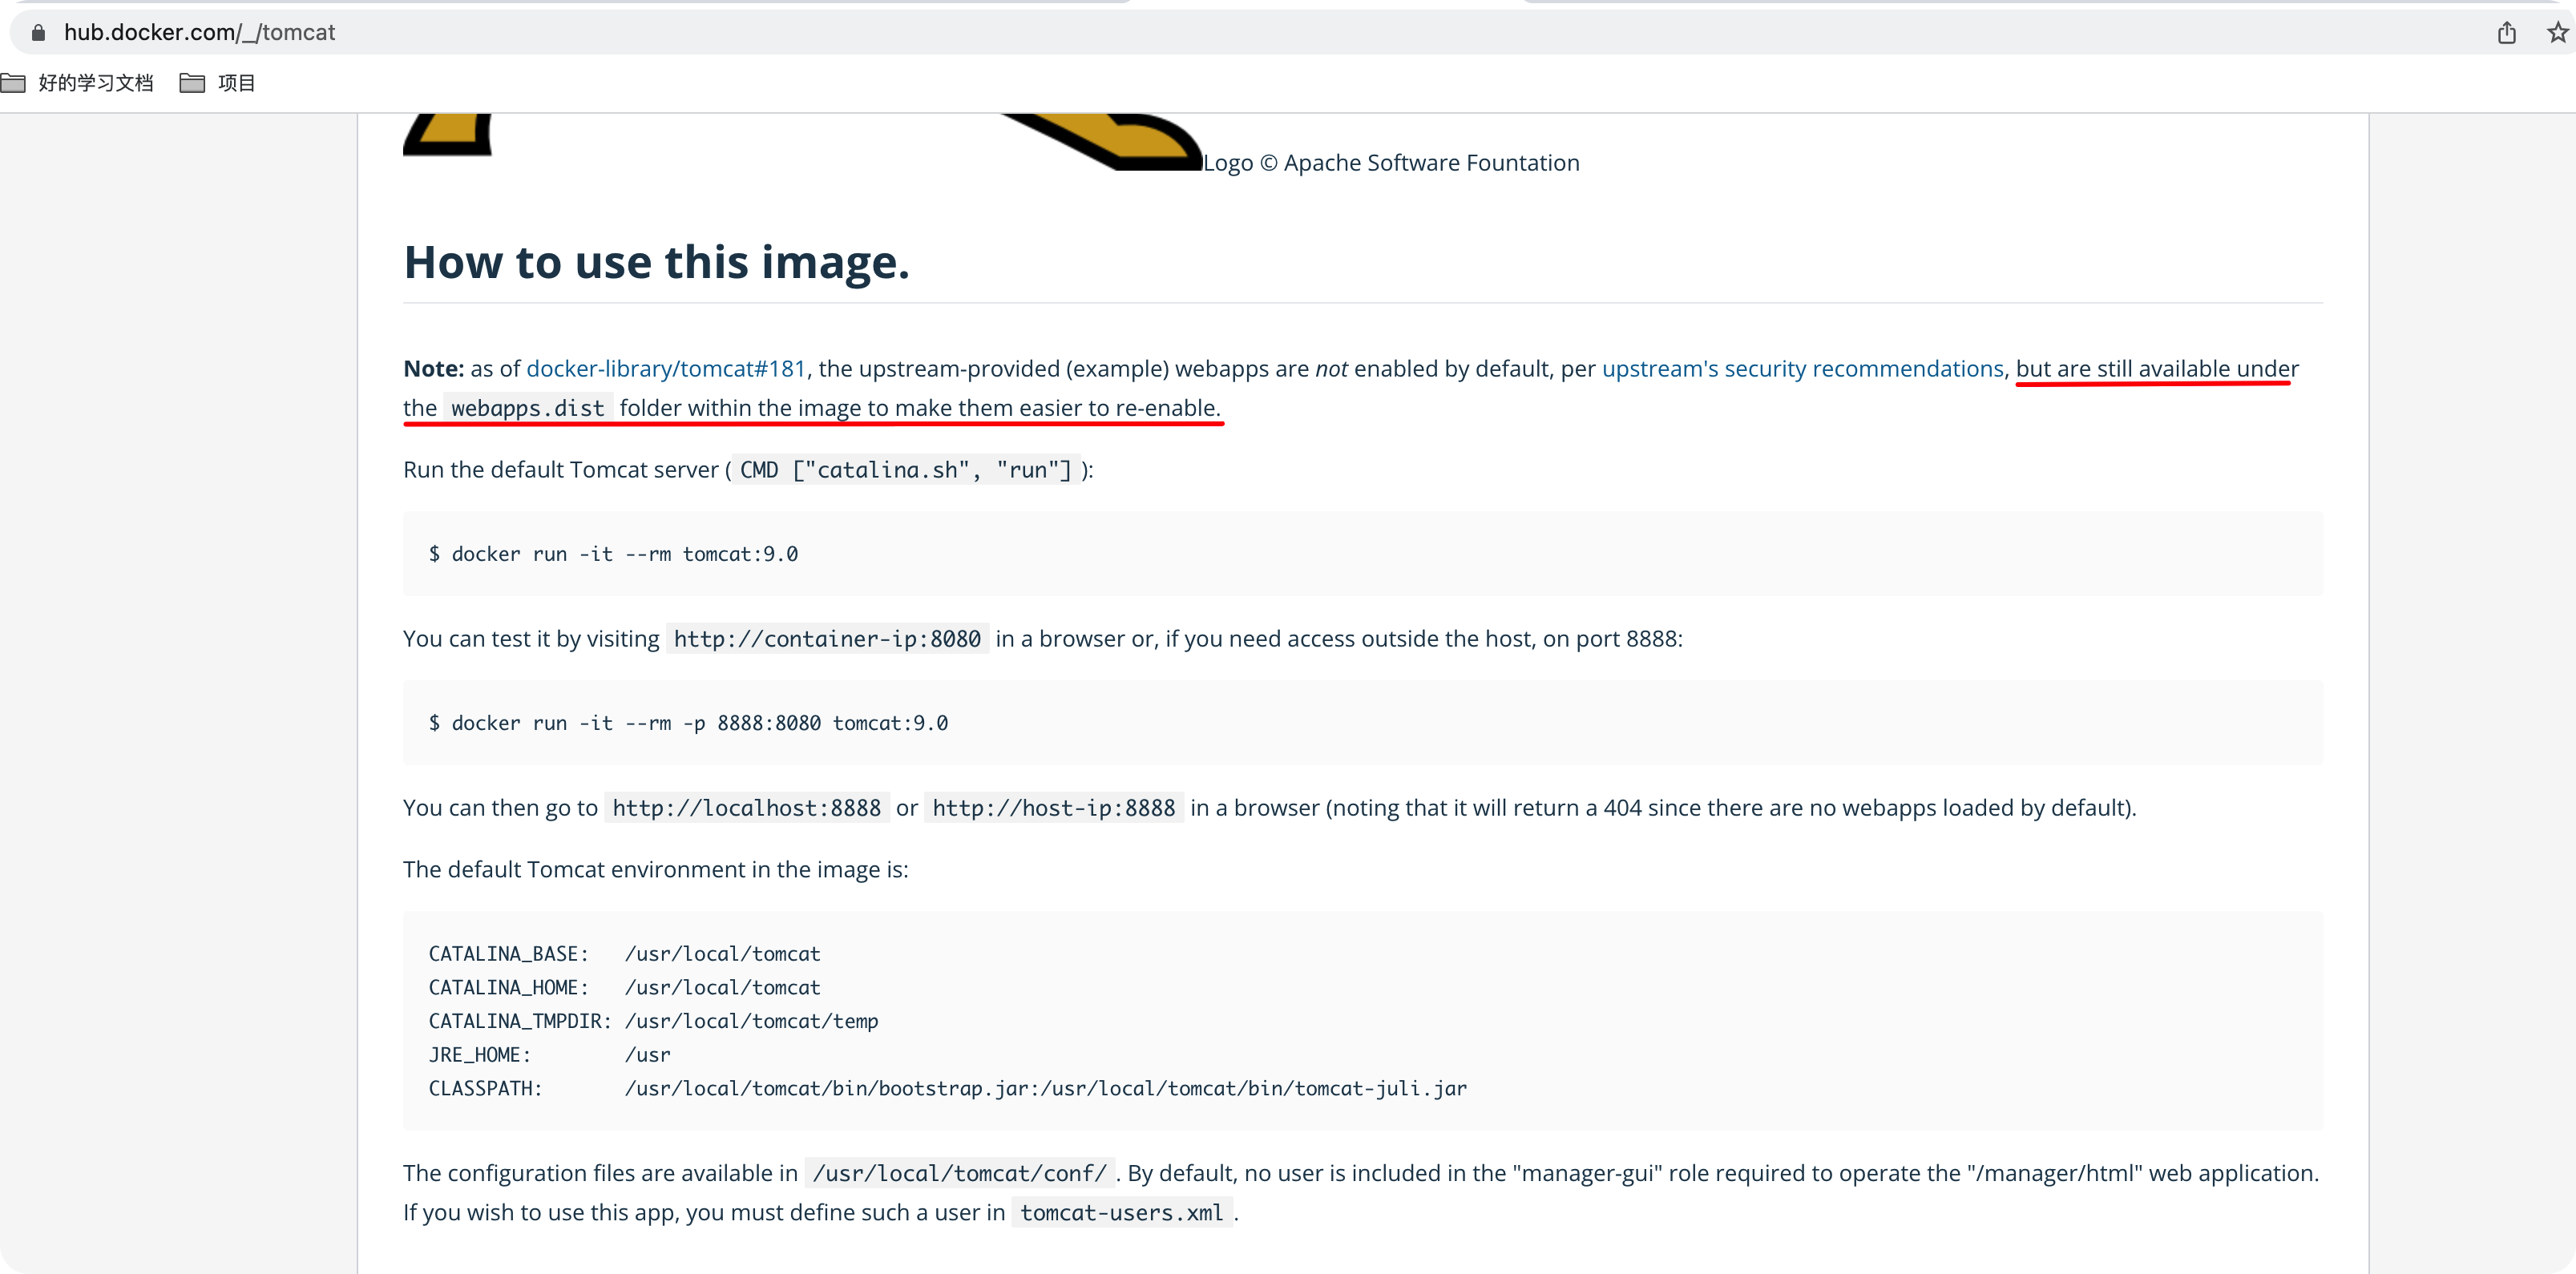
Task: Open the 好的学习文档 bookmarks folder
Action: pos(78,83)
